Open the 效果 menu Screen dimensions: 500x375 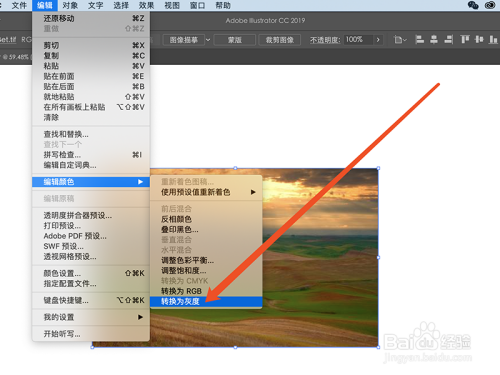point(146,5)
